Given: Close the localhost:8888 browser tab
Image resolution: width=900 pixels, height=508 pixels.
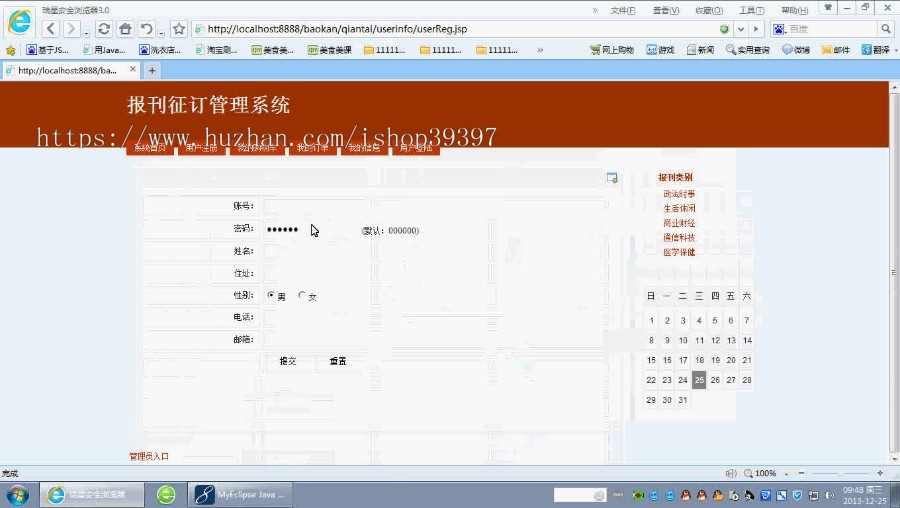Looking at the screenshot, I should (x=133, y=69).
